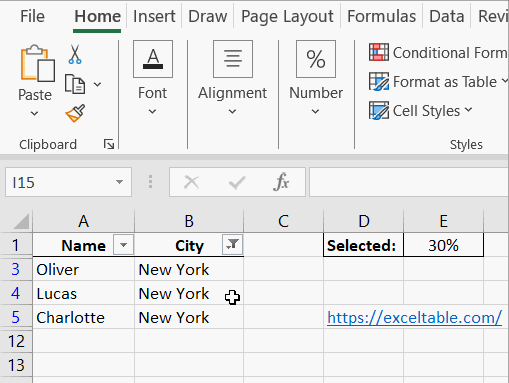Select the 30% value cell
The width and height of the screenshot is (509, 383).
coord(443,245)
